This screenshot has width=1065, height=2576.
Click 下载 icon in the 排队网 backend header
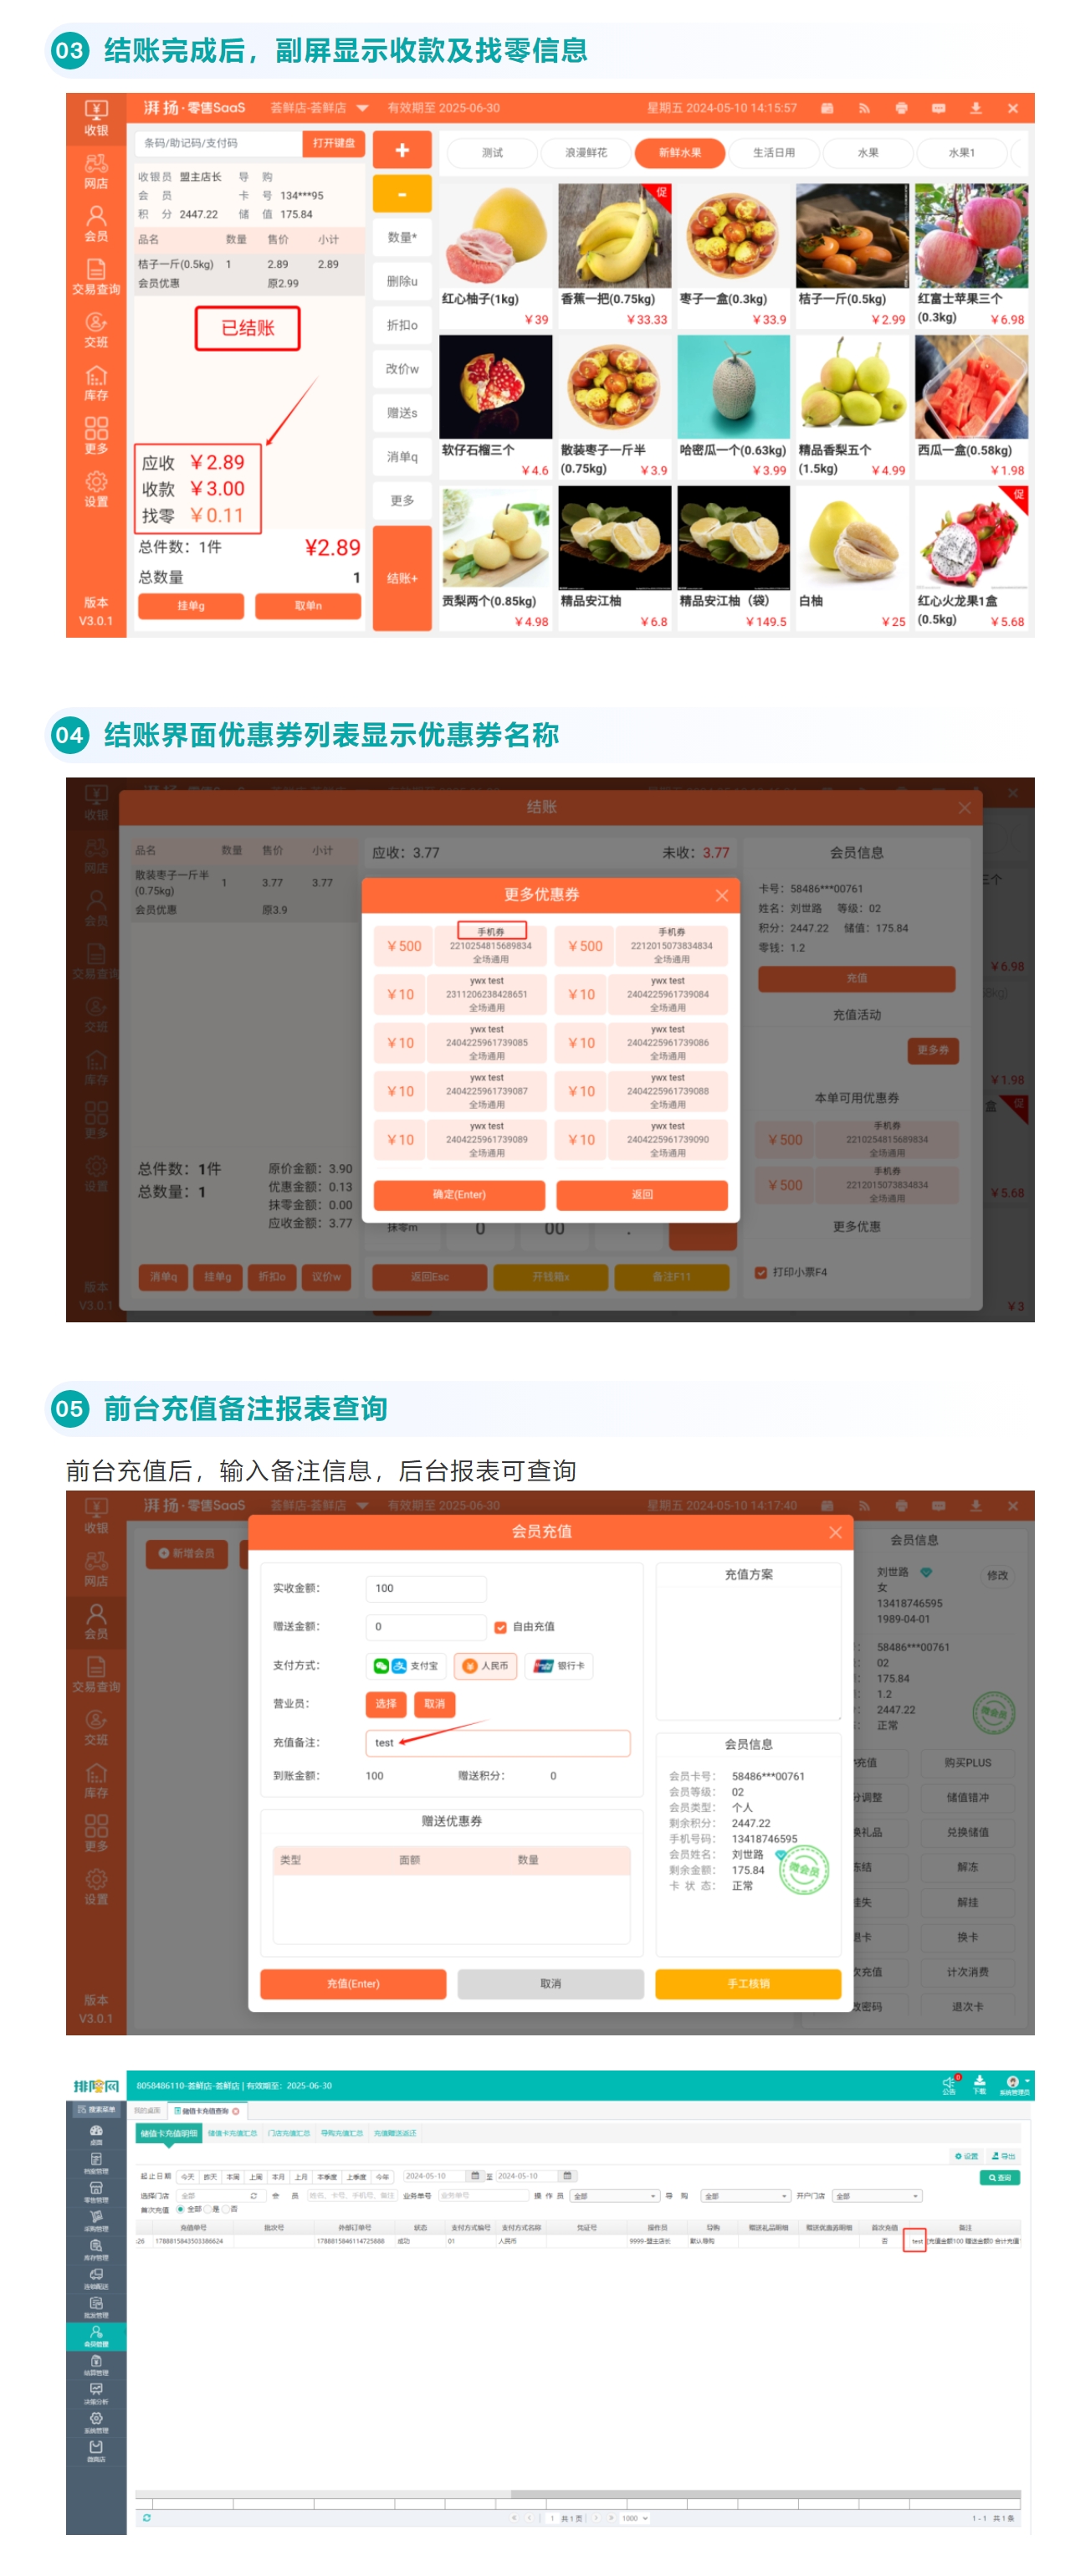point(979,2085)
